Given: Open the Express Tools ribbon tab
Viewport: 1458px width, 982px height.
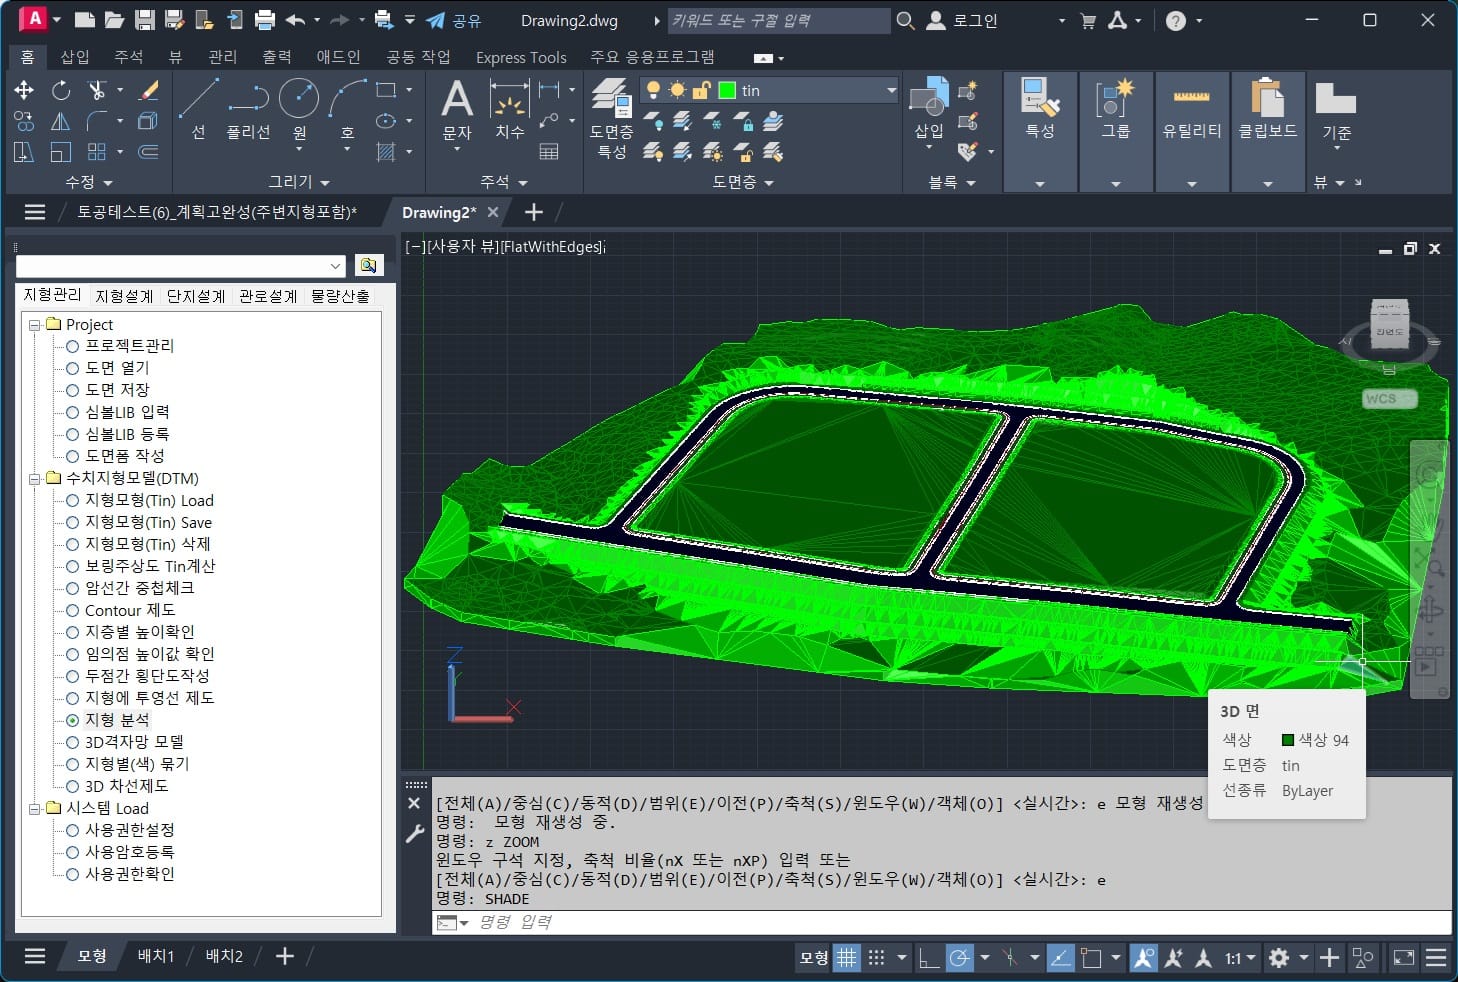Looking at the screenshot, I should [521, 57].
